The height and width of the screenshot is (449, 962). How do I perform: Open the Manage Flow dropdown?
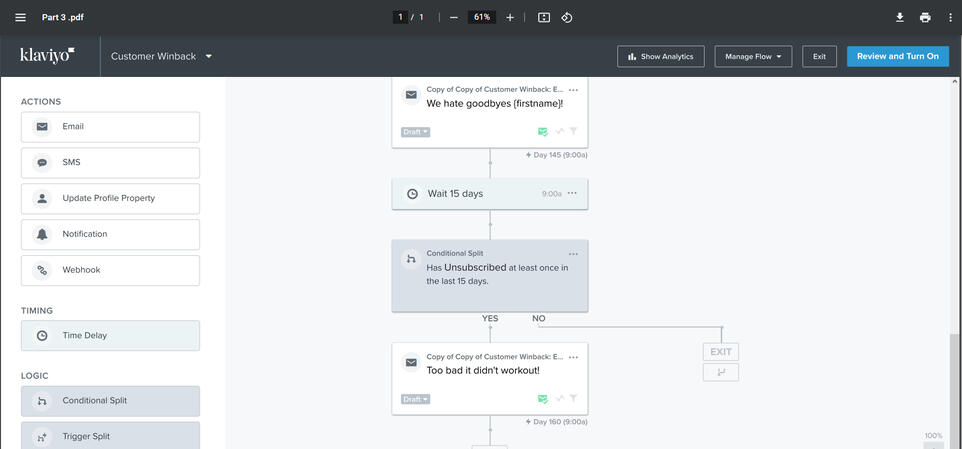tap(753, 57)
